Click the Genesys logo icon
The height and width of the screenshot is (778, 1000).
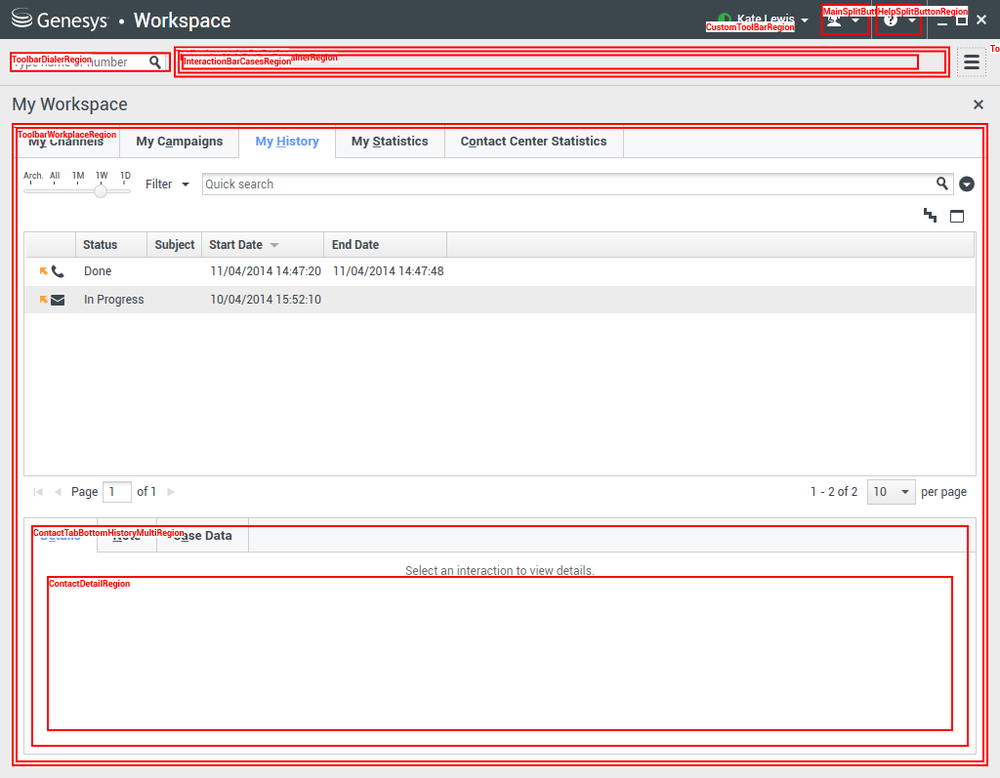click(x=22, y=18)
